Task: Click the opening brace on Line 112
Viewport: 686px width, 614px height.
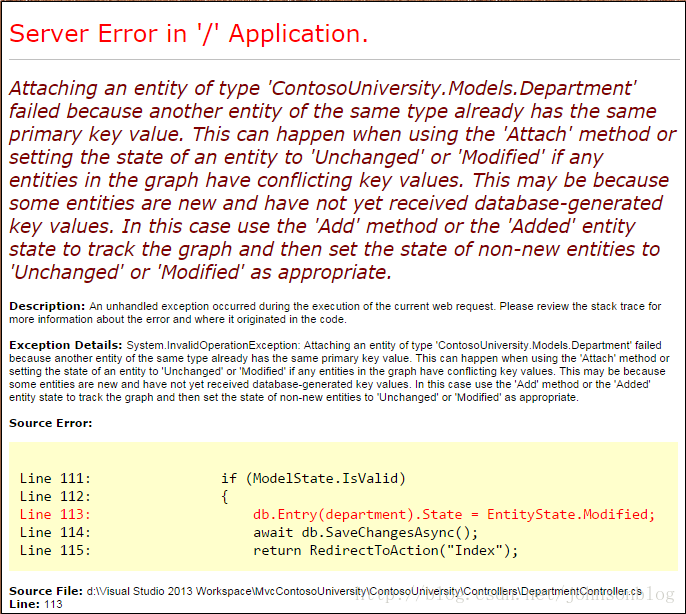Action: (x=225, y=497)
